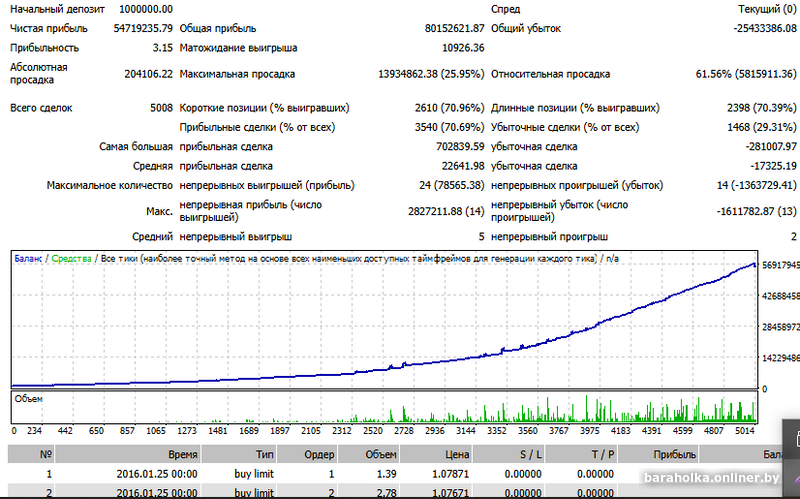The width and height of the screenshot is (800, 499).
Task: Click the blue Баланс legend label
Action: pyautogui.click(x=28, y=259)
